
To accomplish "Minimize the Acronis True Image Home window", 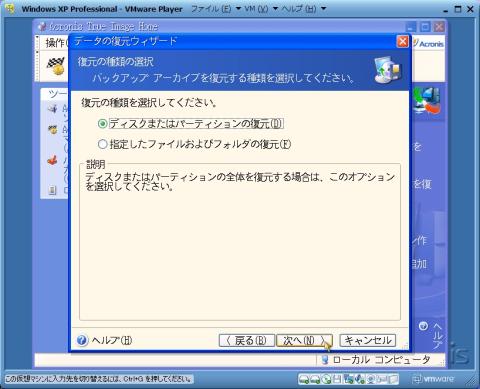I will pyautogui.click(x=412, y=27).
